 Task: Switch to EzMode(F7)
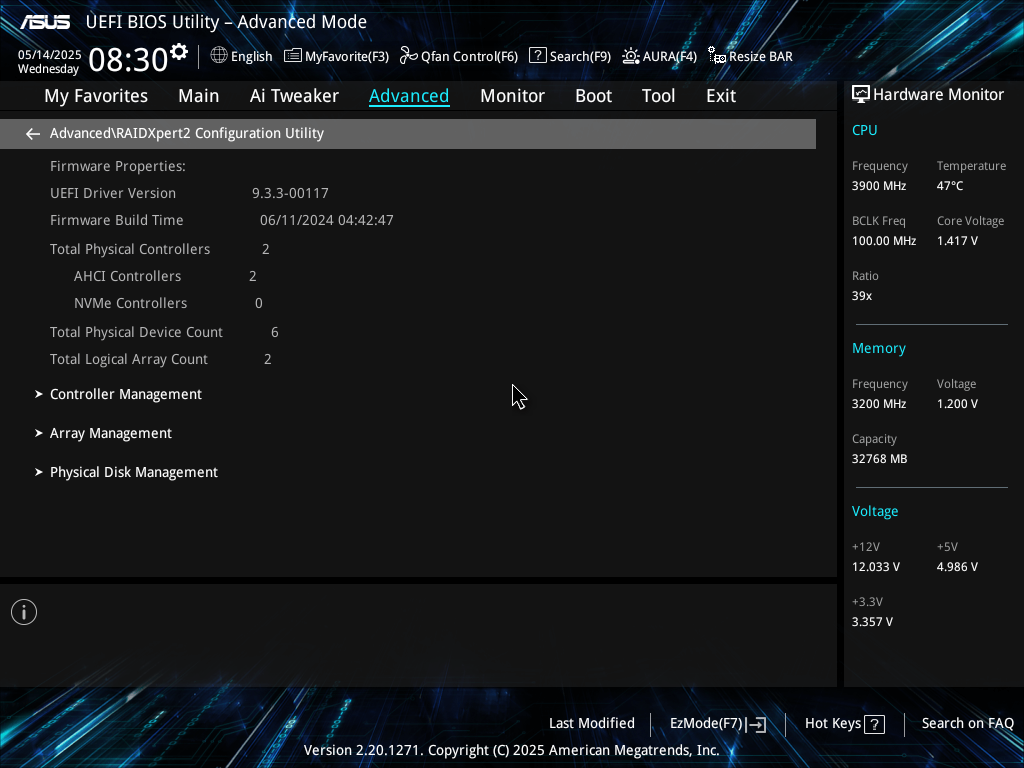(717, 723)
